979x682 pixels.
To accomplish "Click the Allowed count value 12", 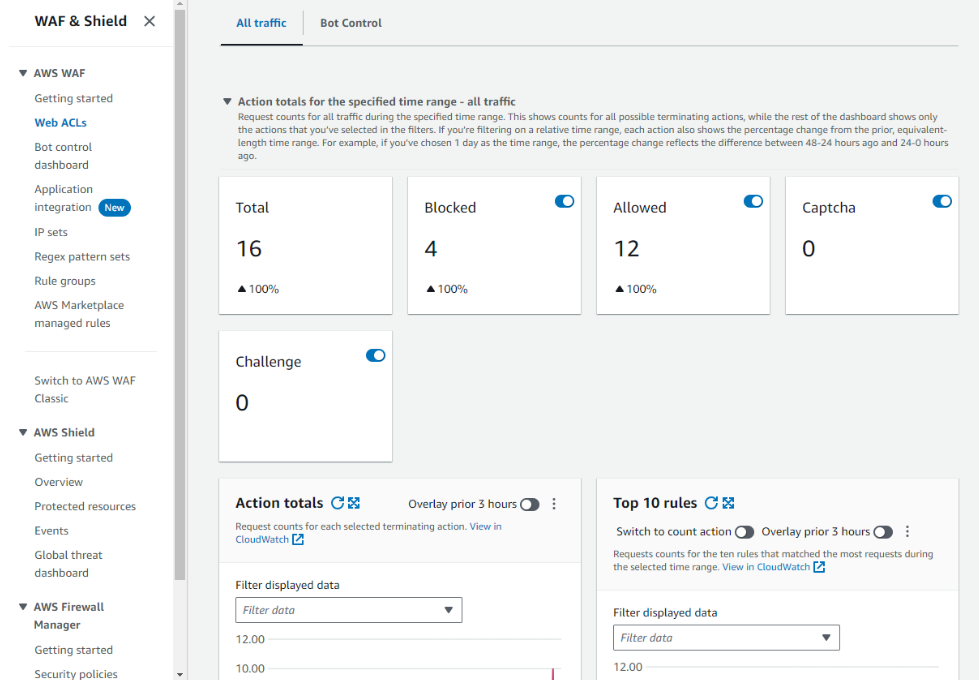I will click(626, 249).
